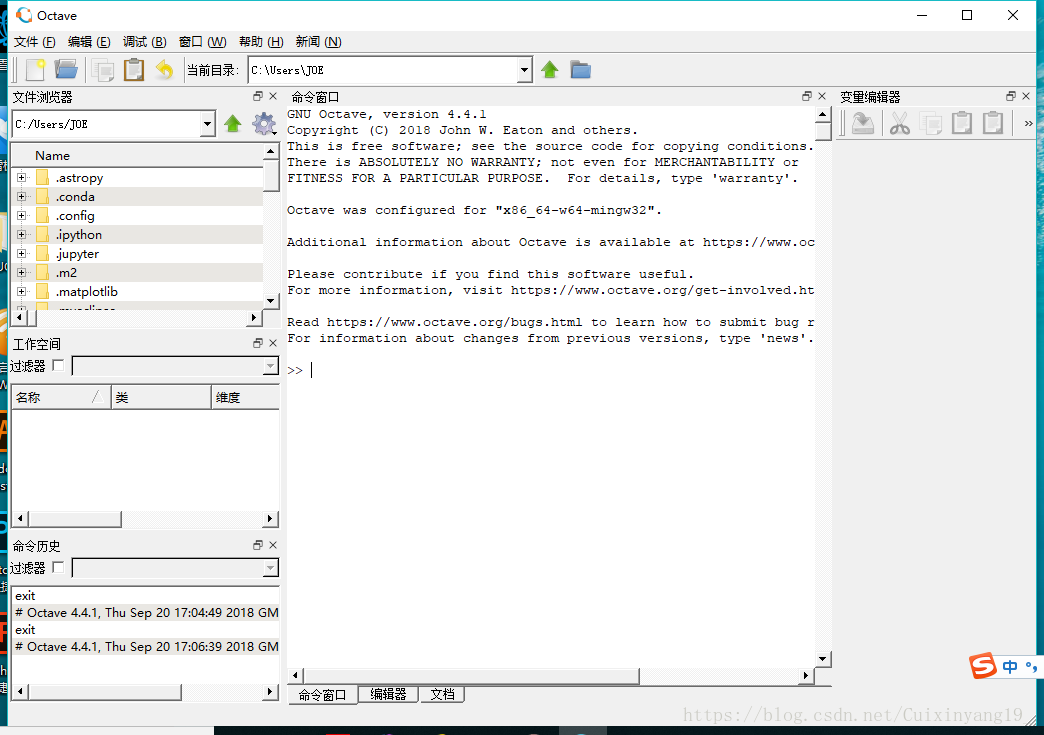Click Copy icon in variable editor

[x=931, y=123]
